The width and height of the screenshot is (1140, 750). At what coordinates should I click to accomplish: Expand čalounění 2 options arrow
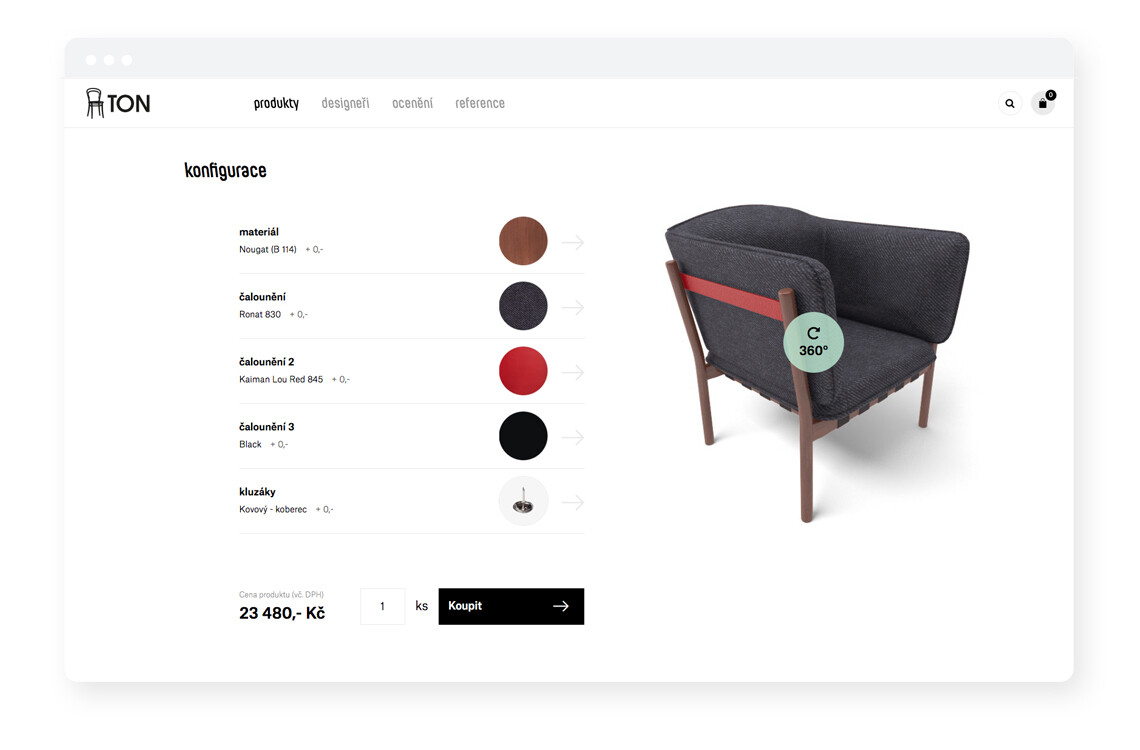573,372
